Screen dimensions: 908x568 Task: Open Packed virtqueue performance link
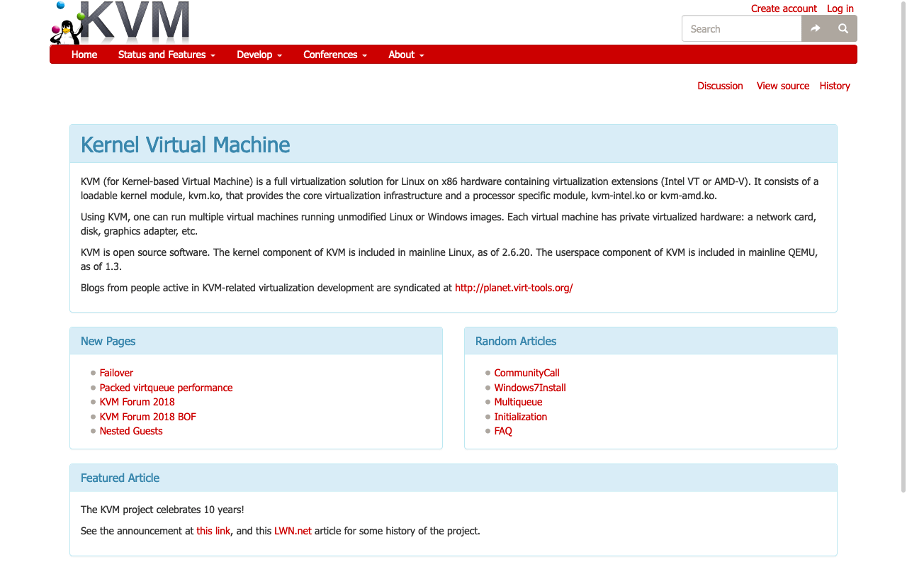(166, 387)
